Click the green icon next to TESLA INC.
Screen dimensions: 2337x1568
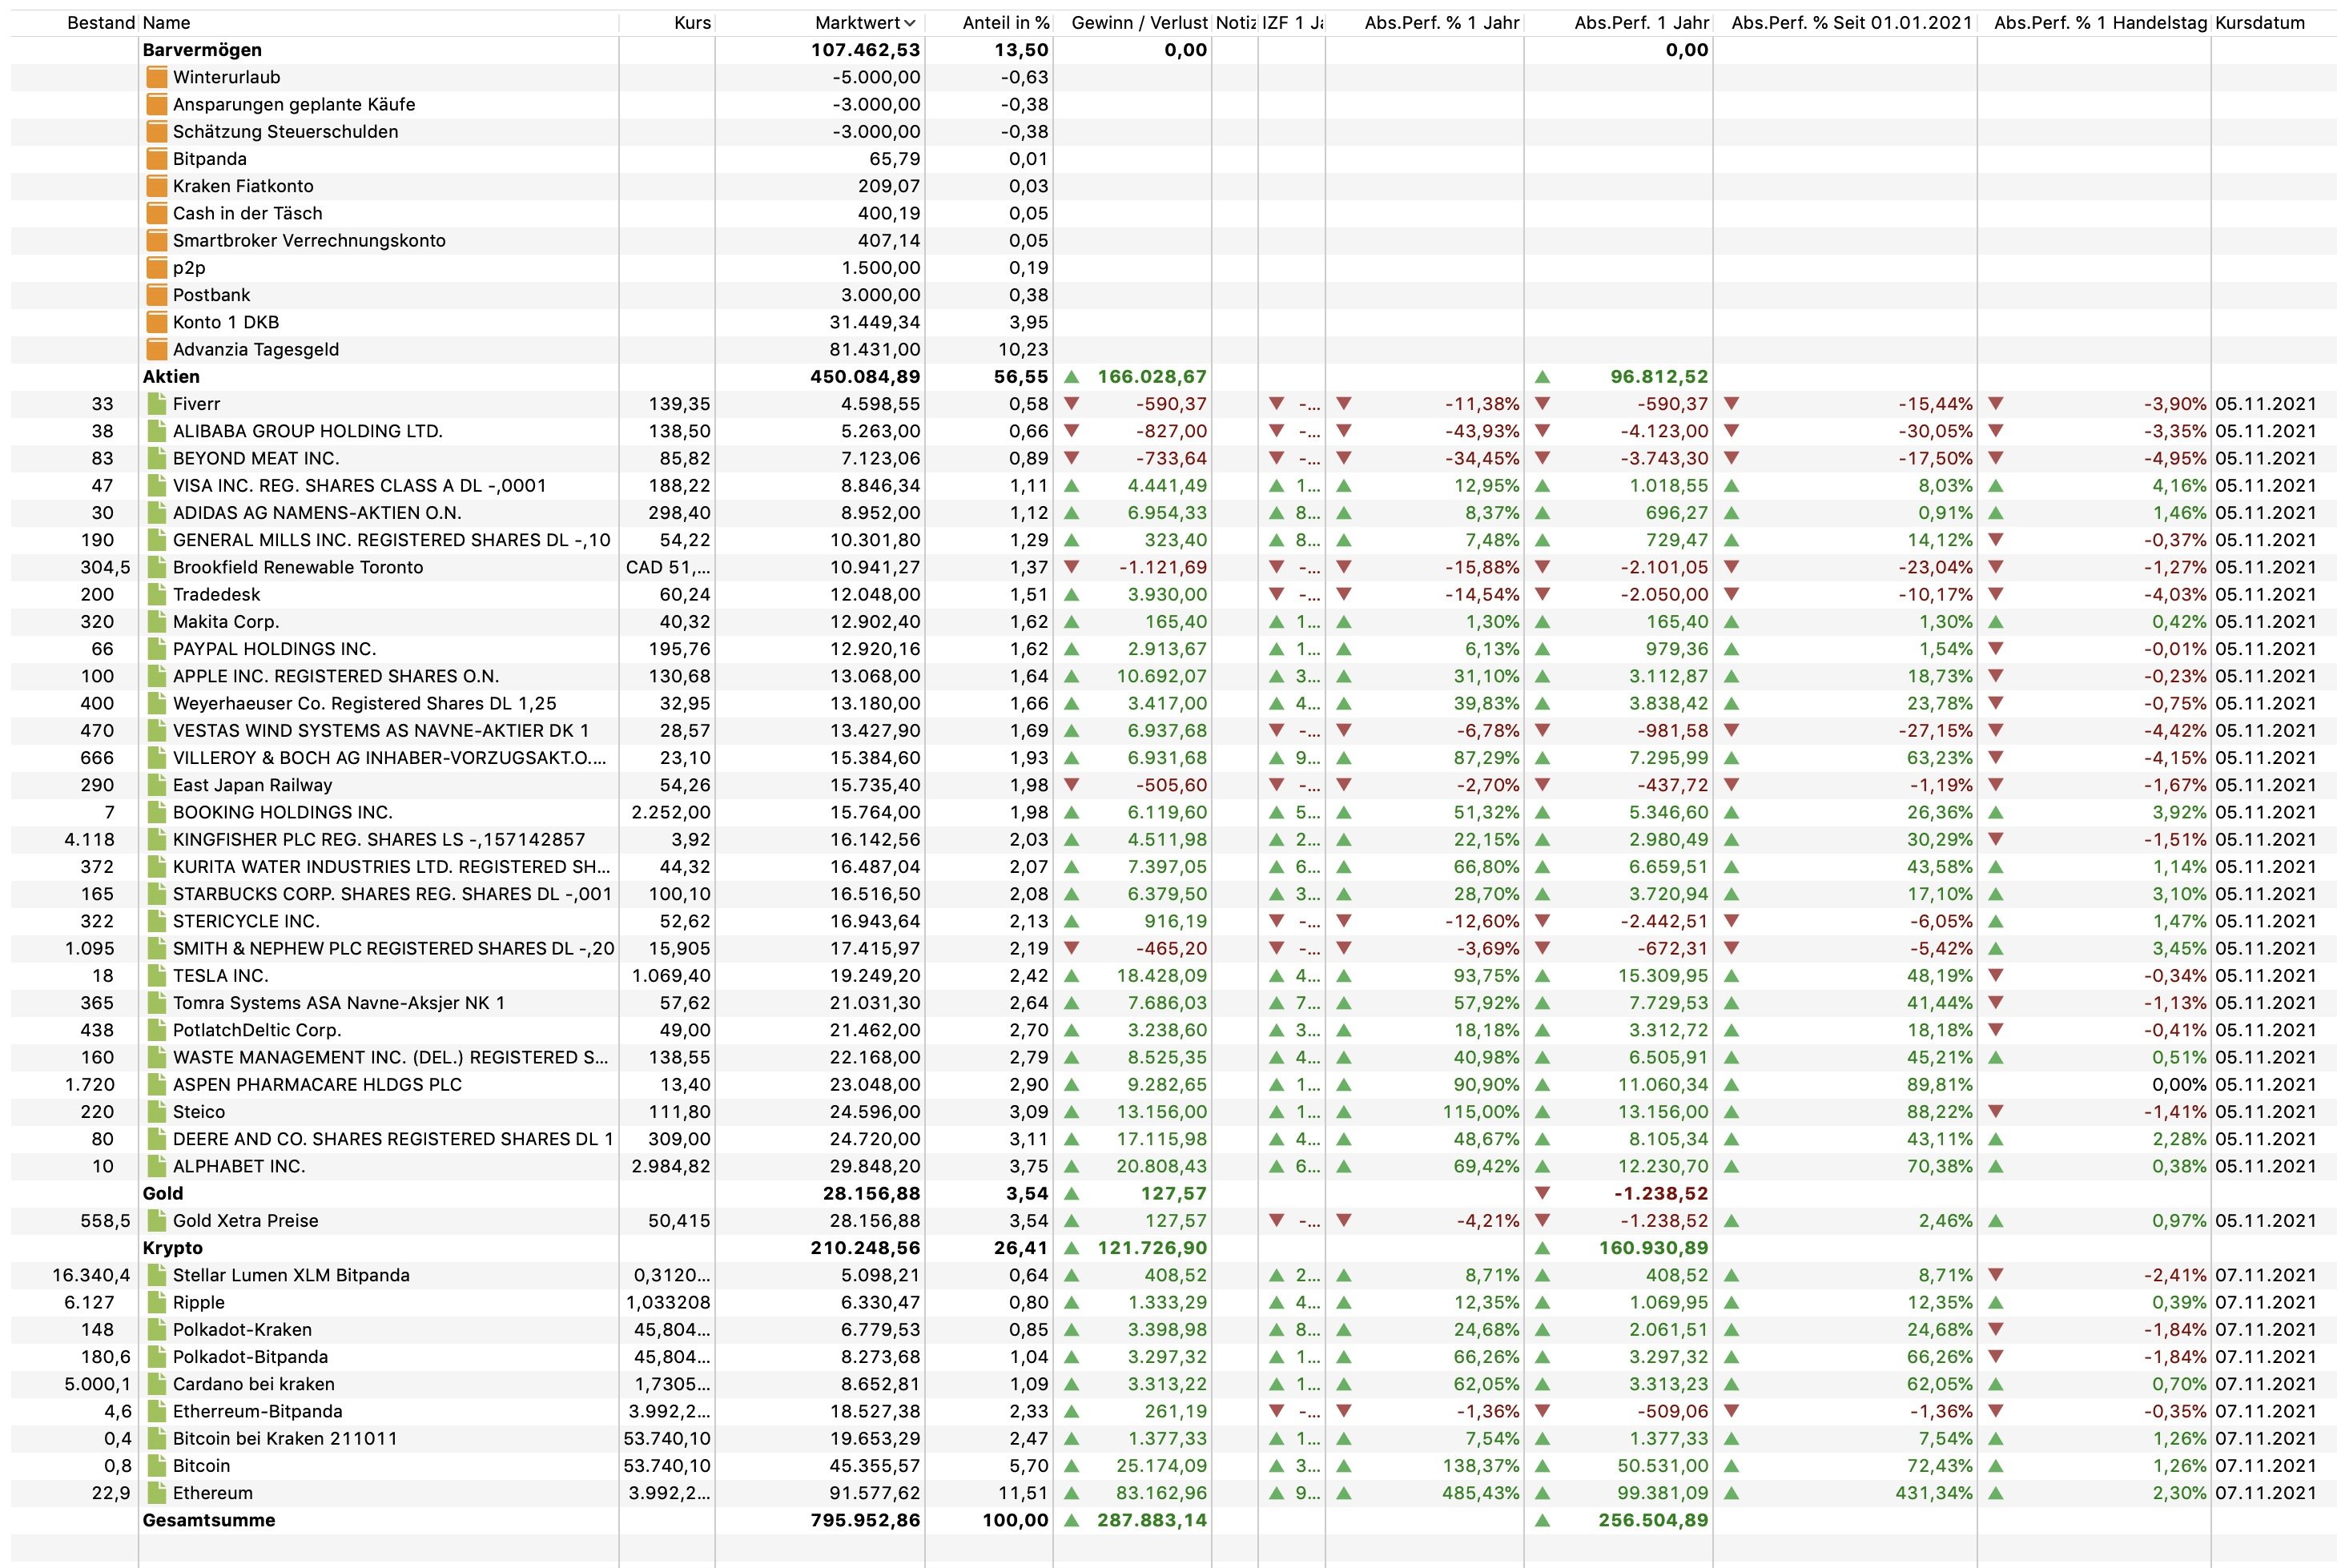click(x=156, y=975)
